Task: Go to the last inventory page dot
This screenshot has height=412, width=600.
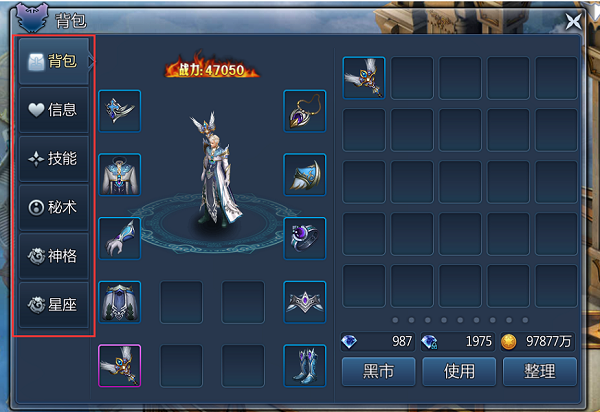Action: click(525, 320)
